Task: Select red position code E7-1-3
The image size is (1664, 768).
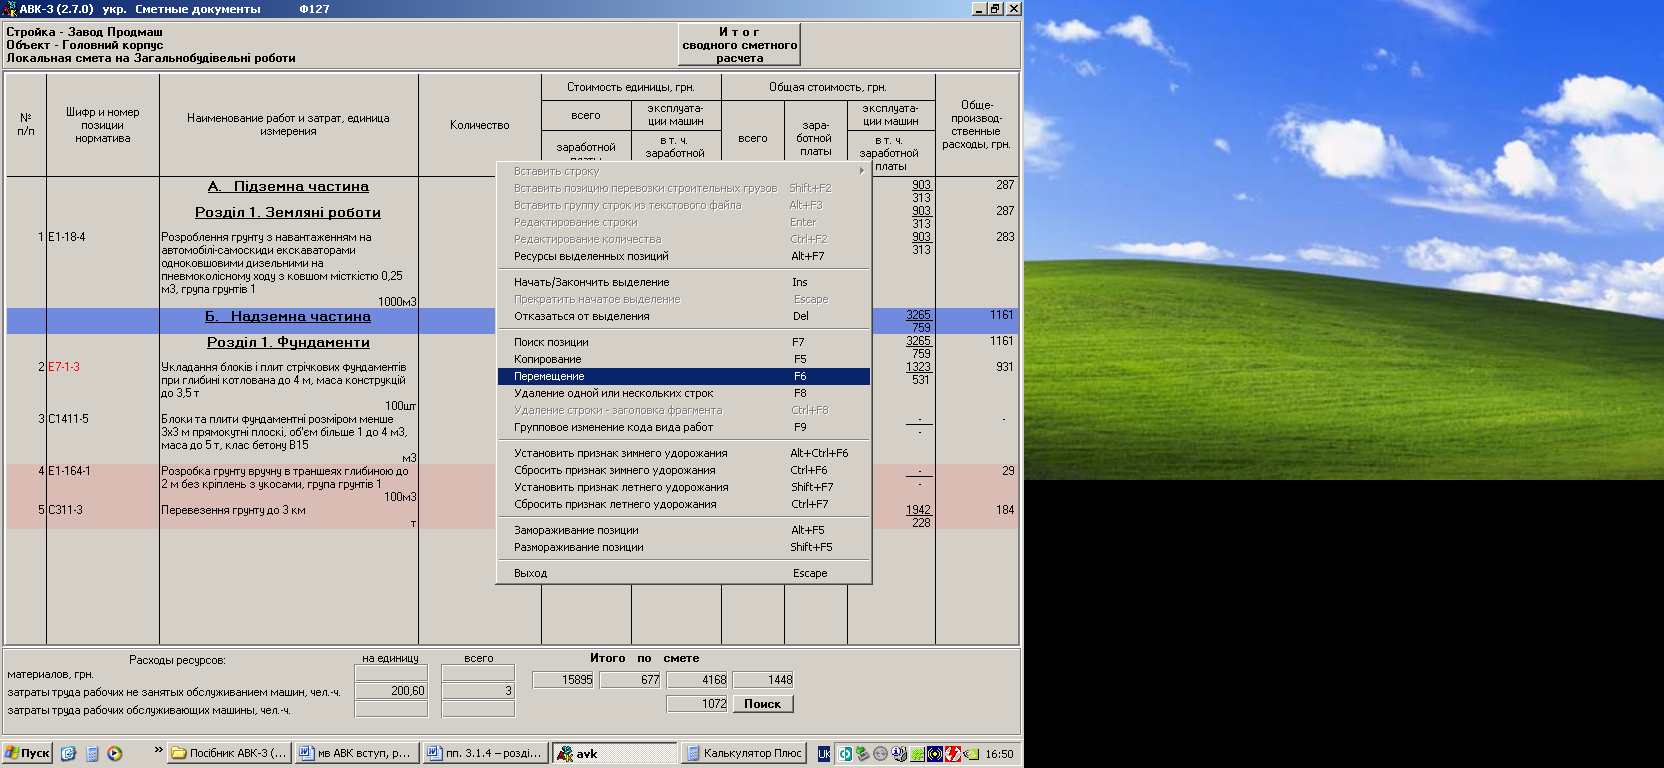Action: (x=64, y=367)
